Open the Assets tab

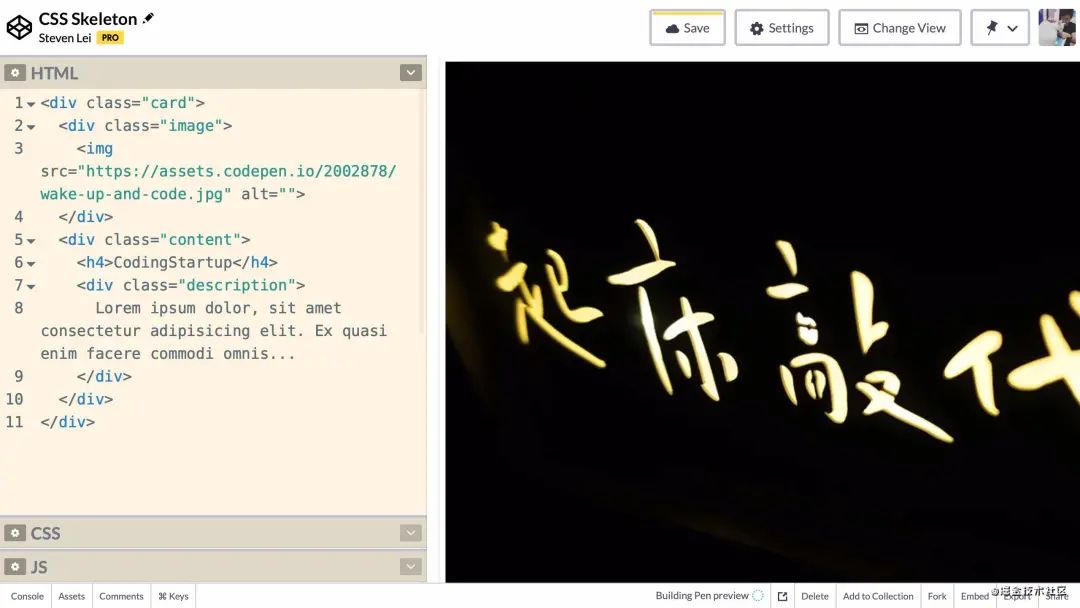point(71,595)
